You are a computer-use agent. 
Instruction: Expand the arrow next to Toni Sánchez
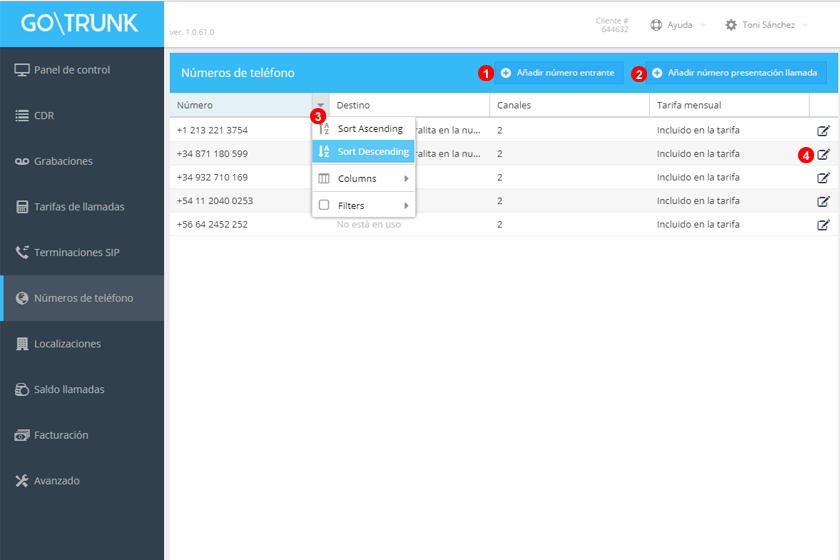pyautogui.click(x=805, y=25)
